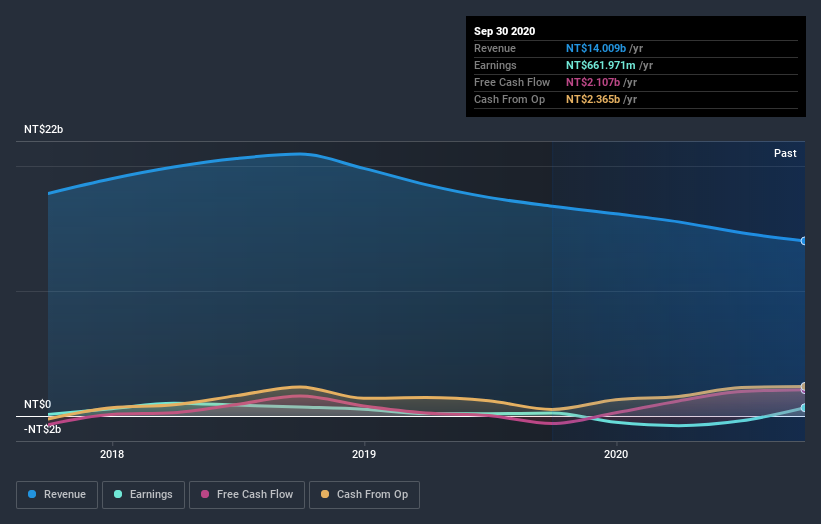Image resolution: width=821 pixels, height=524 pixels.
Task: Click the 2020 x-axis label
Action: pyautogui.click(x=616, y=454)
